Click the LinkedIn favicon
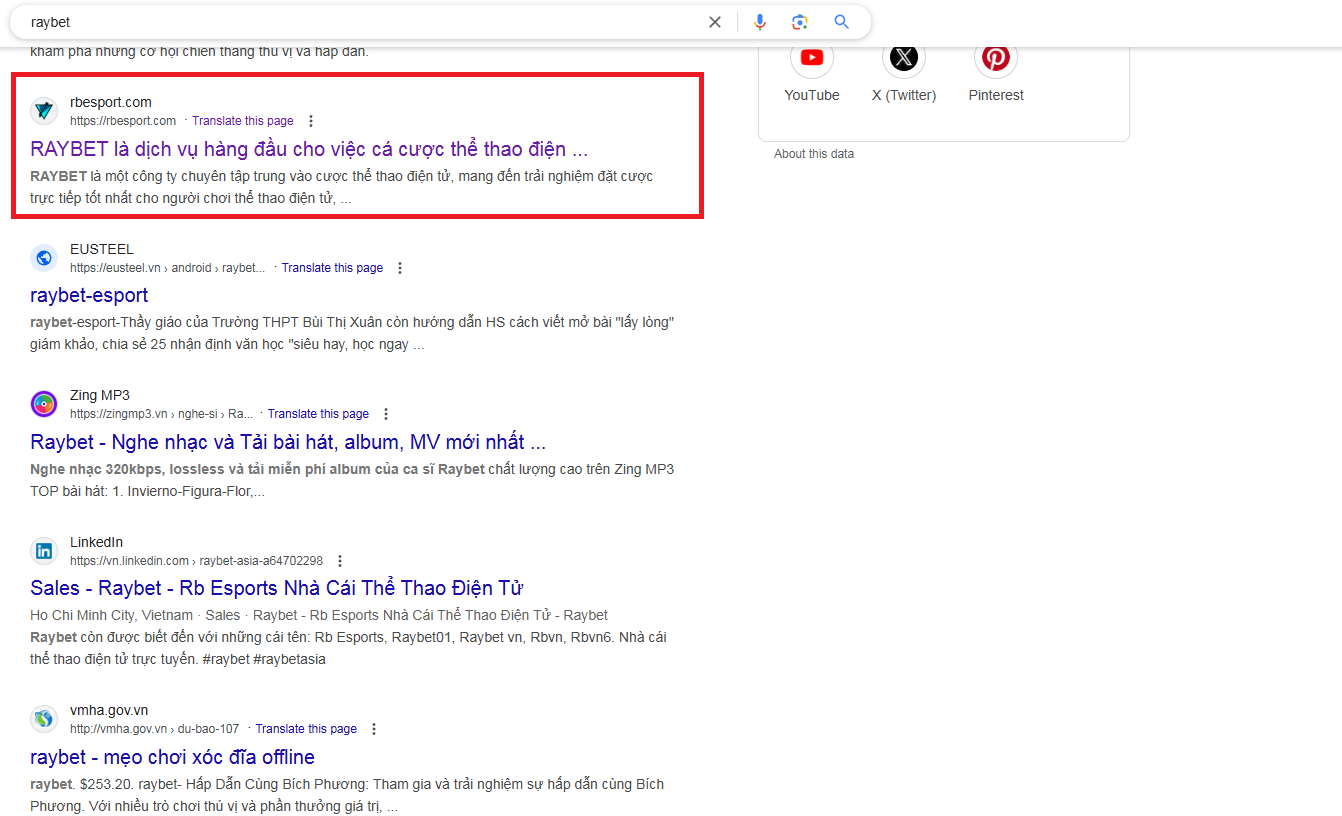1342x816 pixels. pos(44,551)
